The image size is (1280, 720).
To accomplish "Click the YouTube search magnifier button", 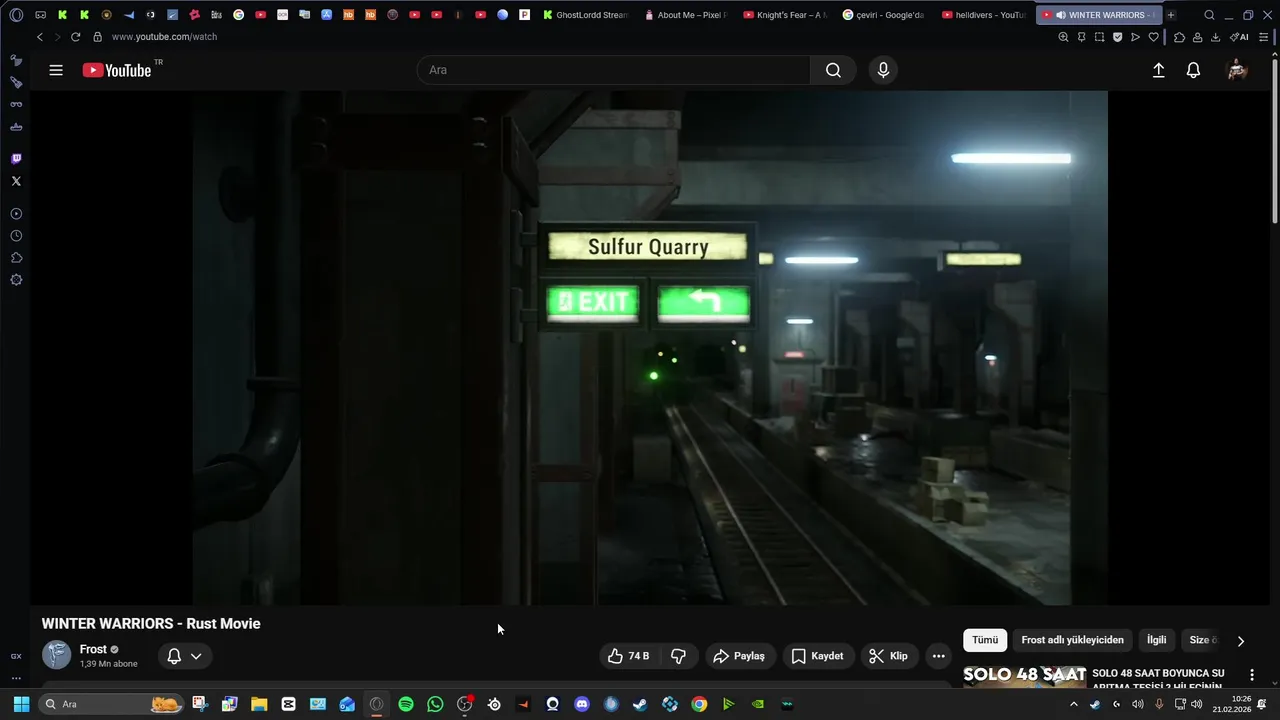I will pyautogui.click(x=833, y=70).
